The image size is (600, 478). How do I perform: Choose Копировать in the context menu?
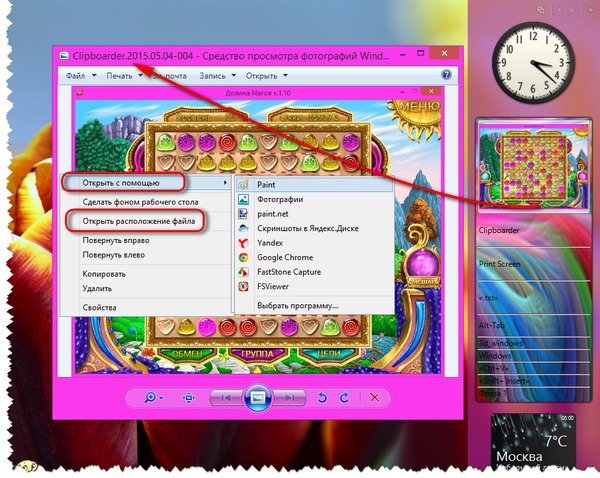tap(147, 274)
